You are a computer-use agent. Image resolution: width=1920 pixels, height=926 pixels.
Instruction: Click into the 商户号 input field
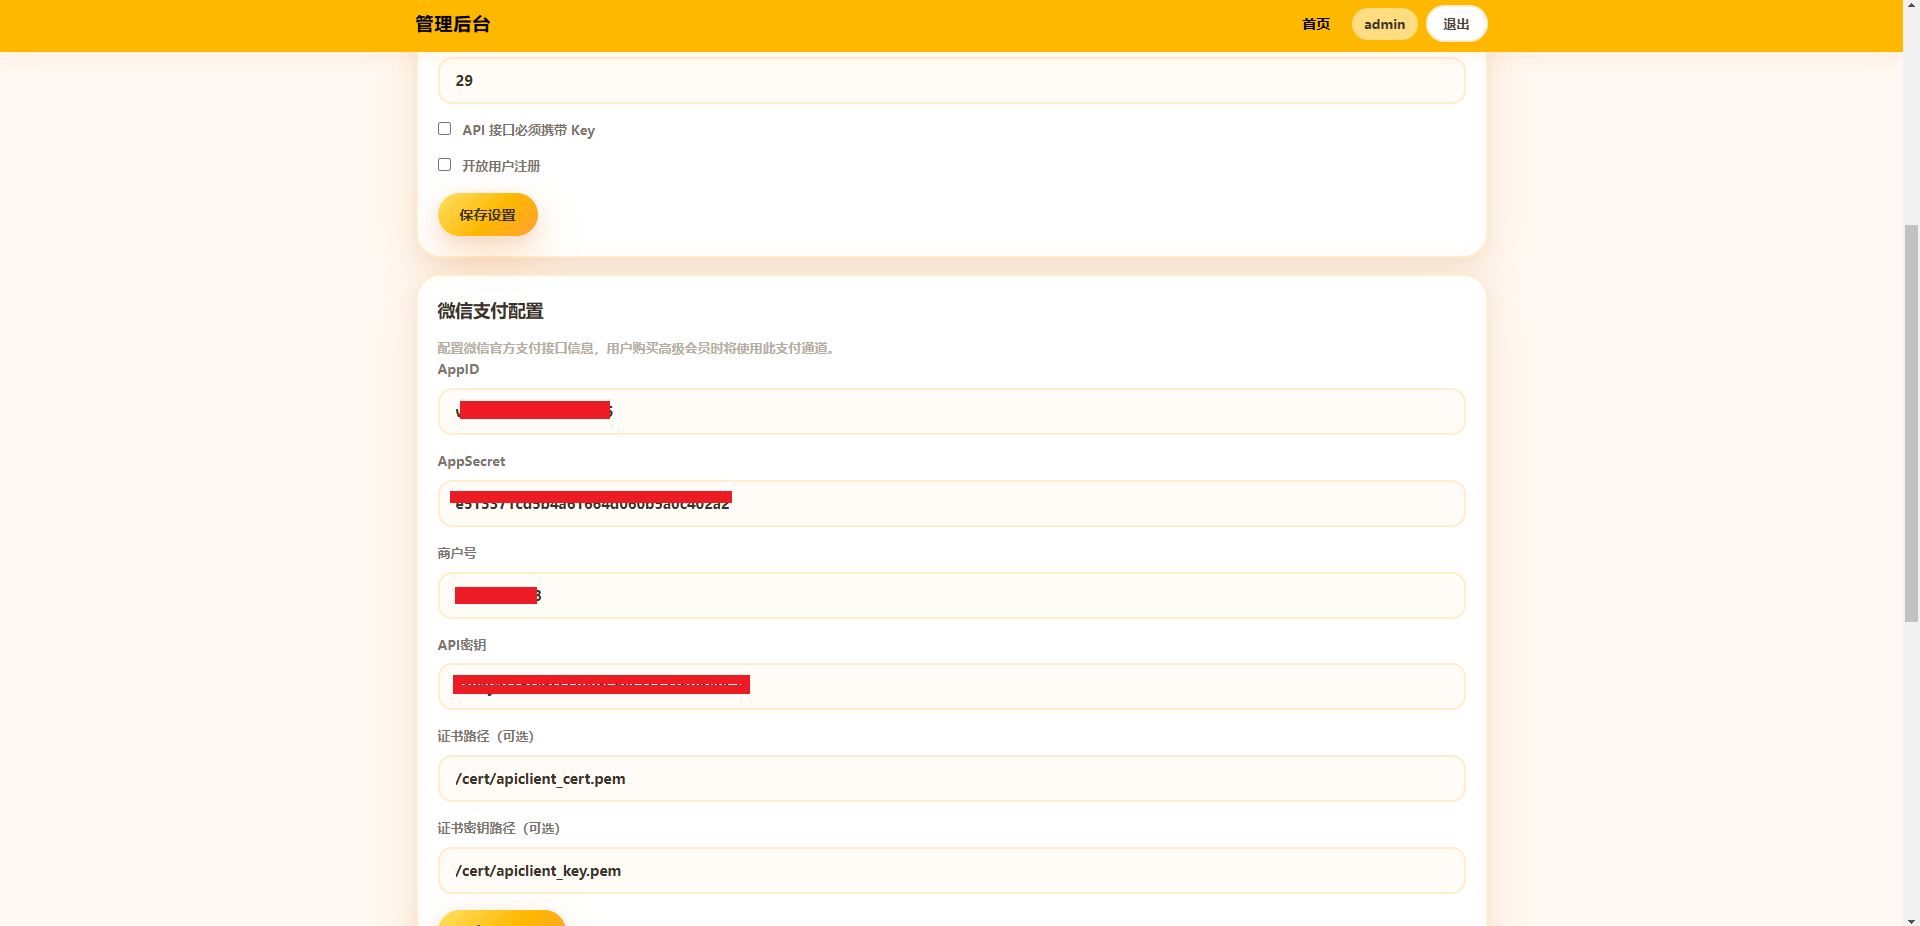[951, 595]
